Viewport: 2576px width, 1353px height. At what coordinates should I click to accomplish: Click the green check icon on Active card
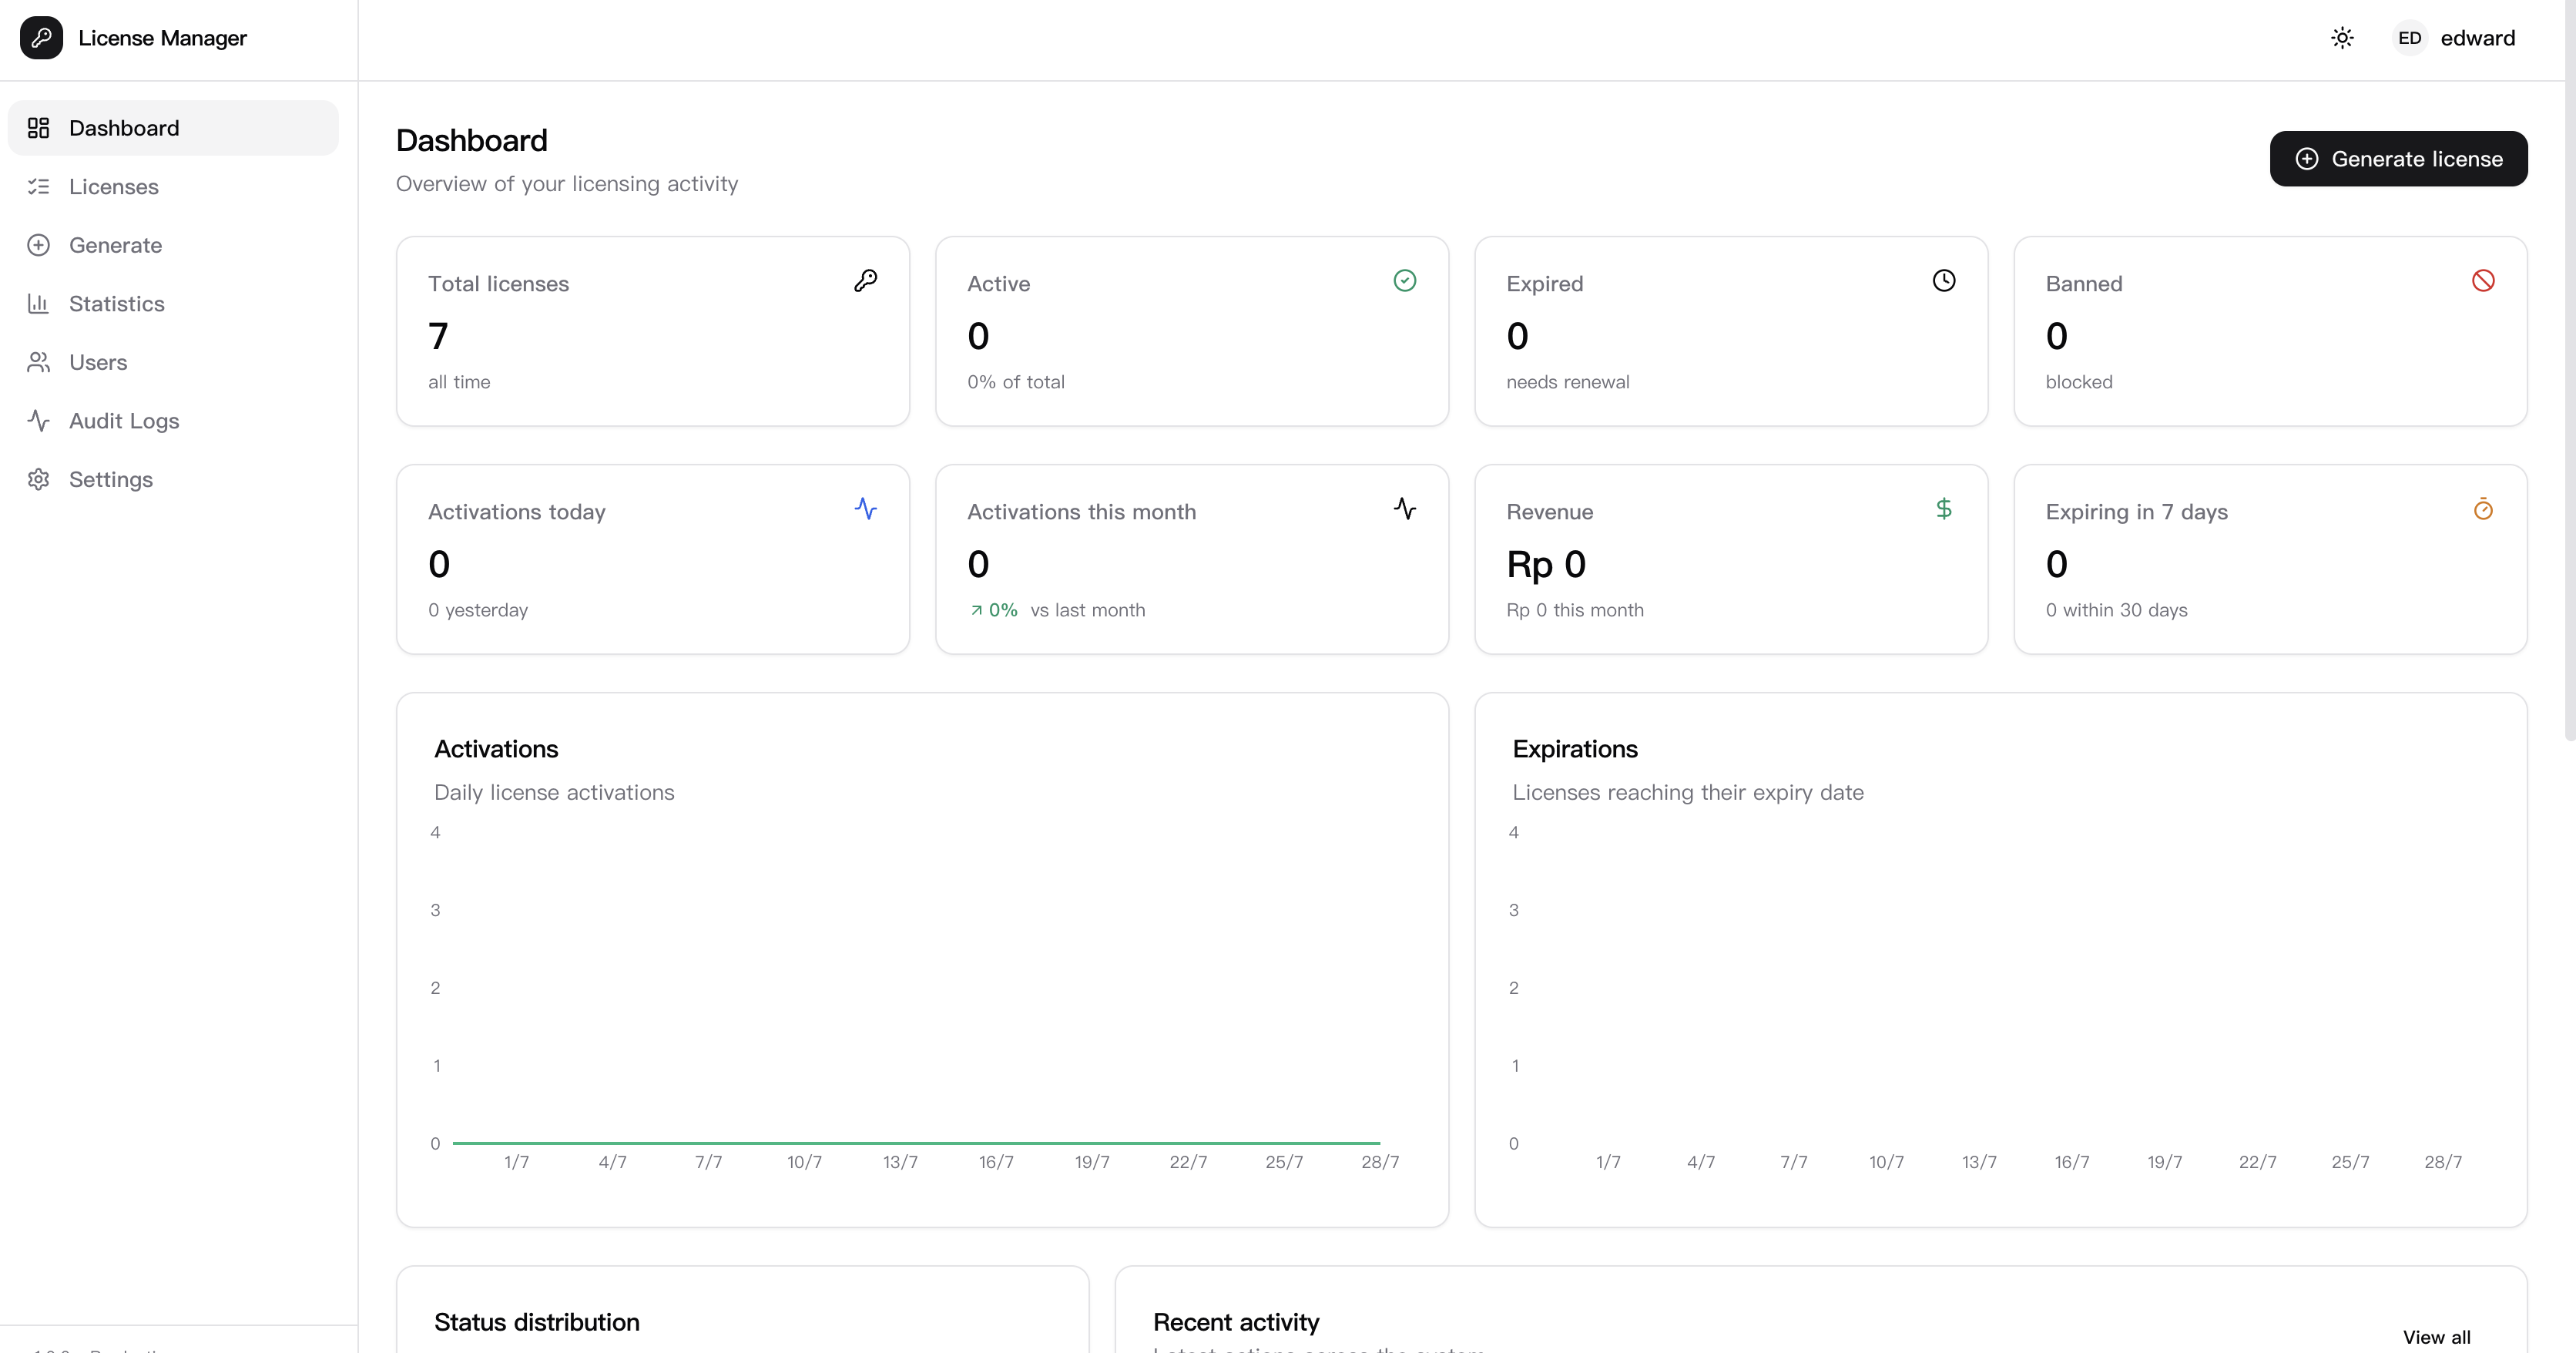coord(1405,281)
